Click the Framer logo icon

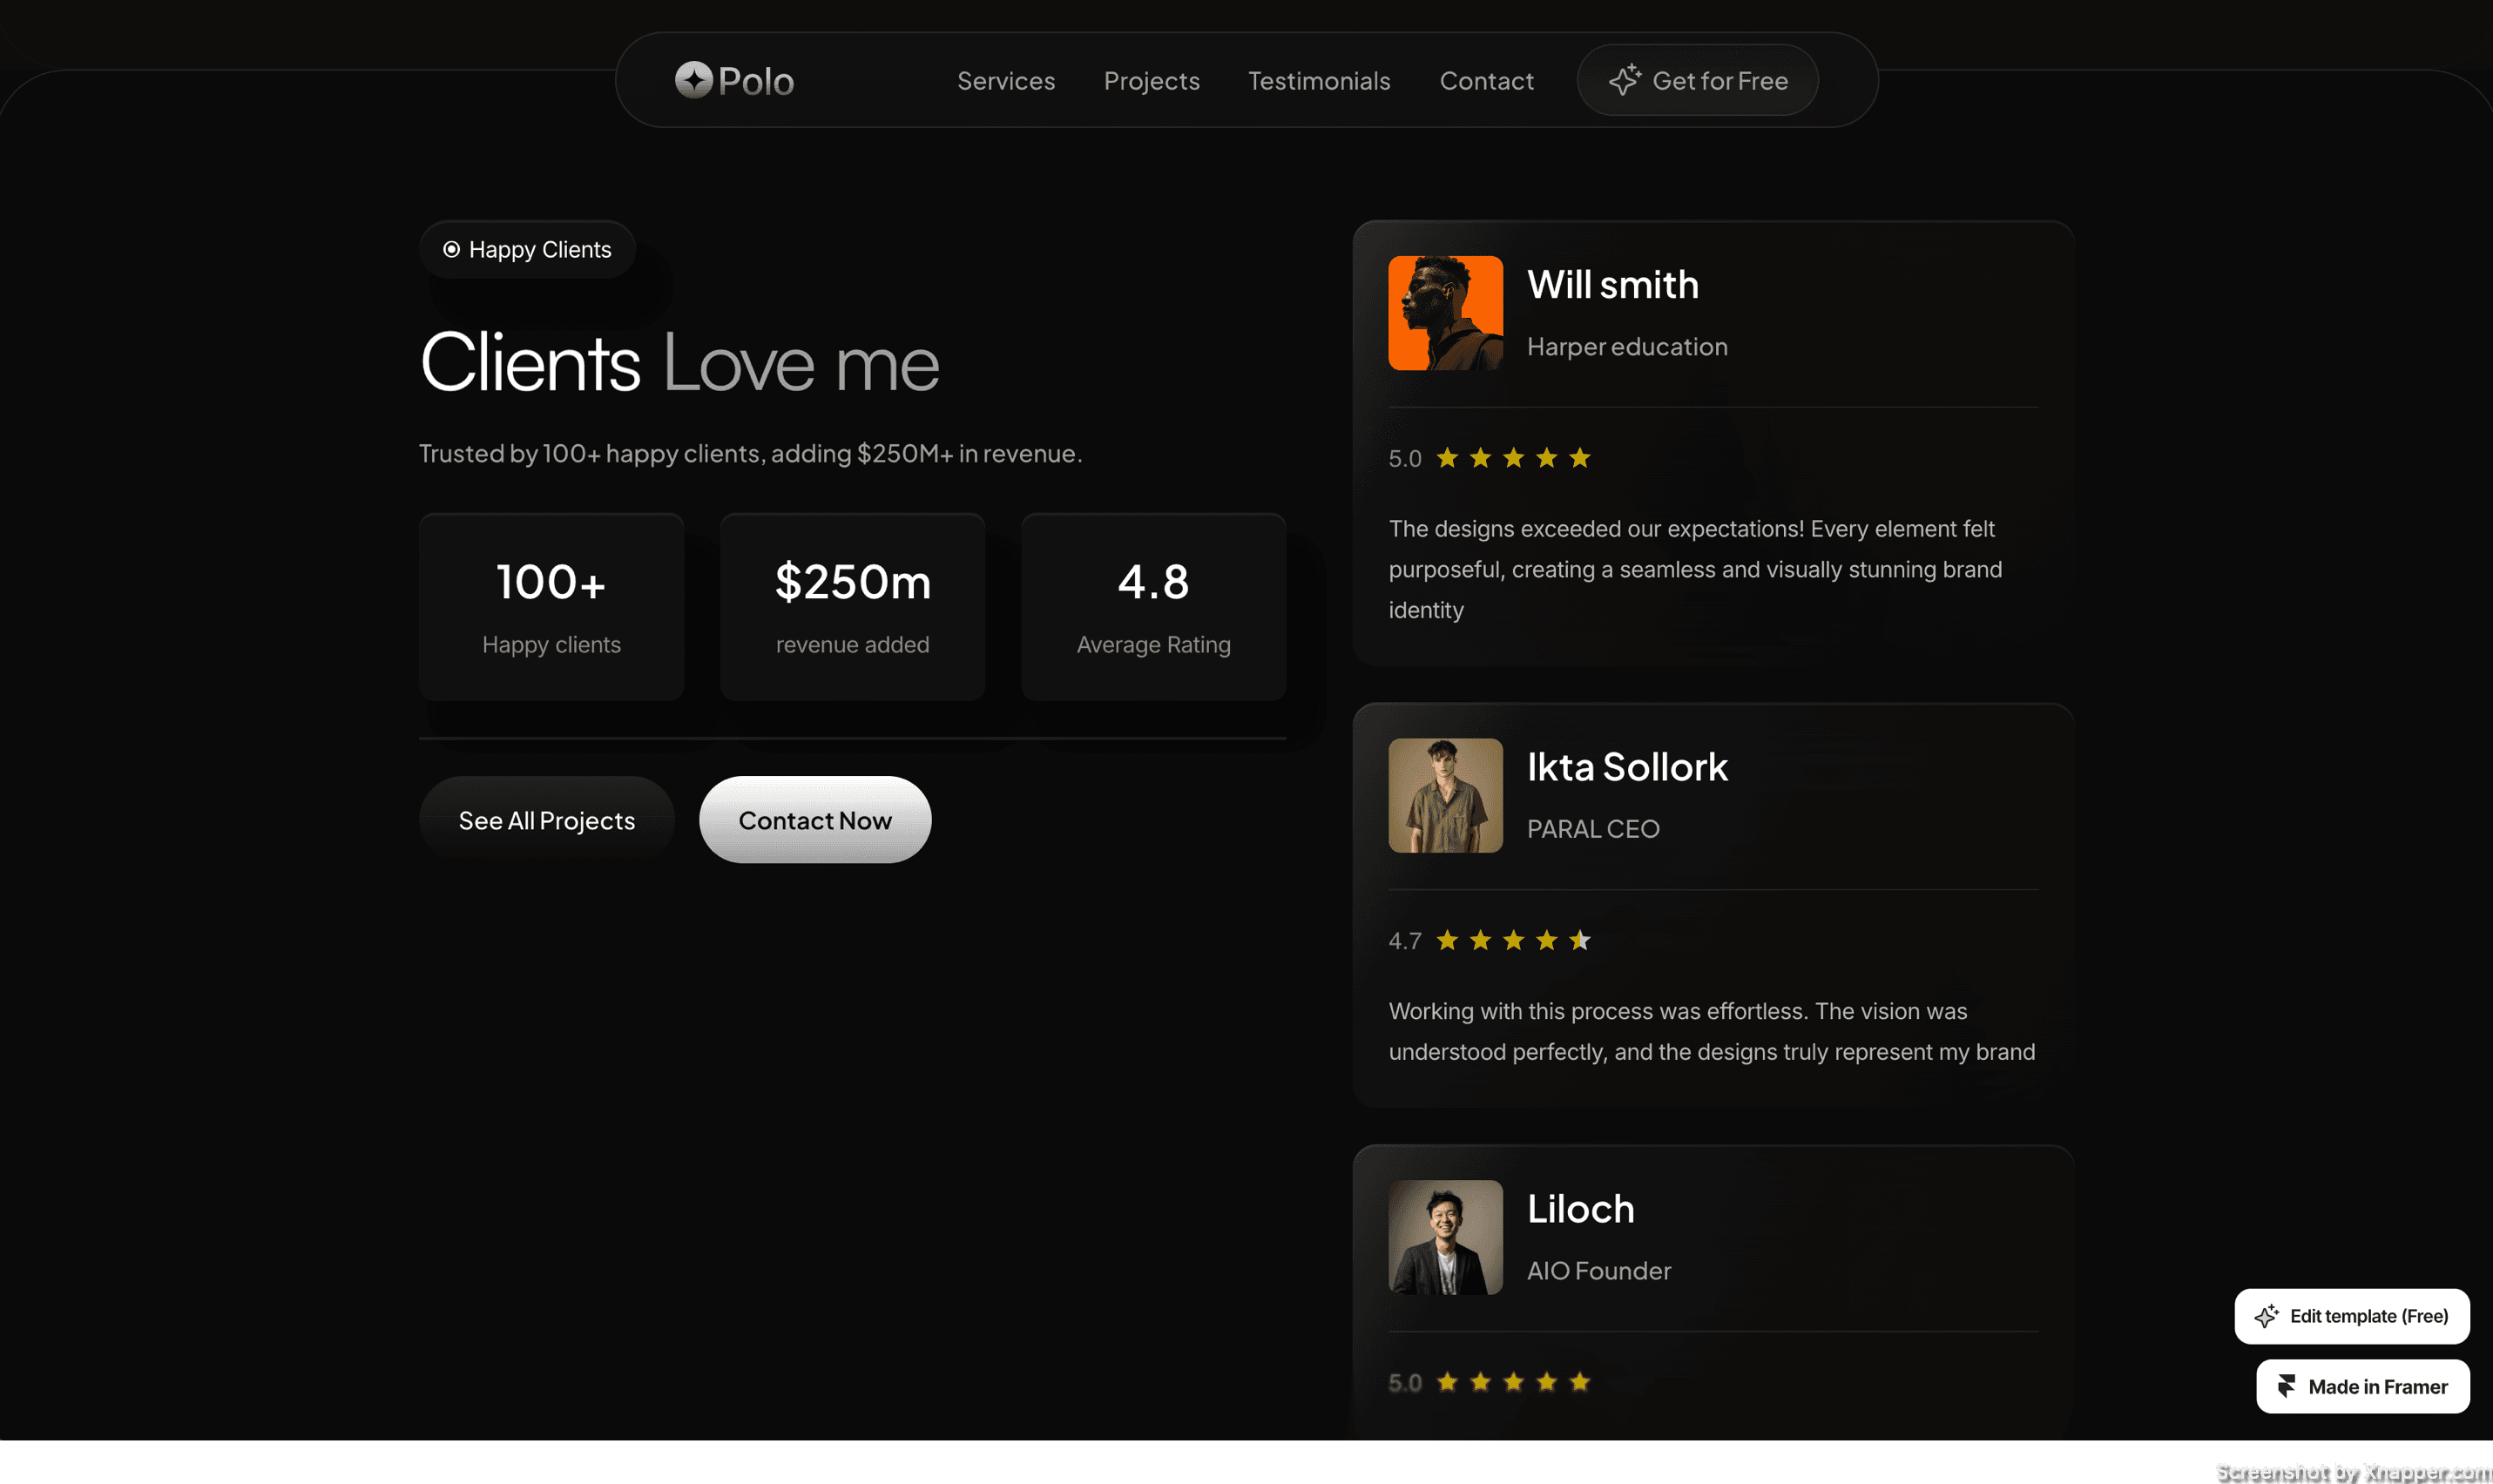click(x=2286, y=1386)
